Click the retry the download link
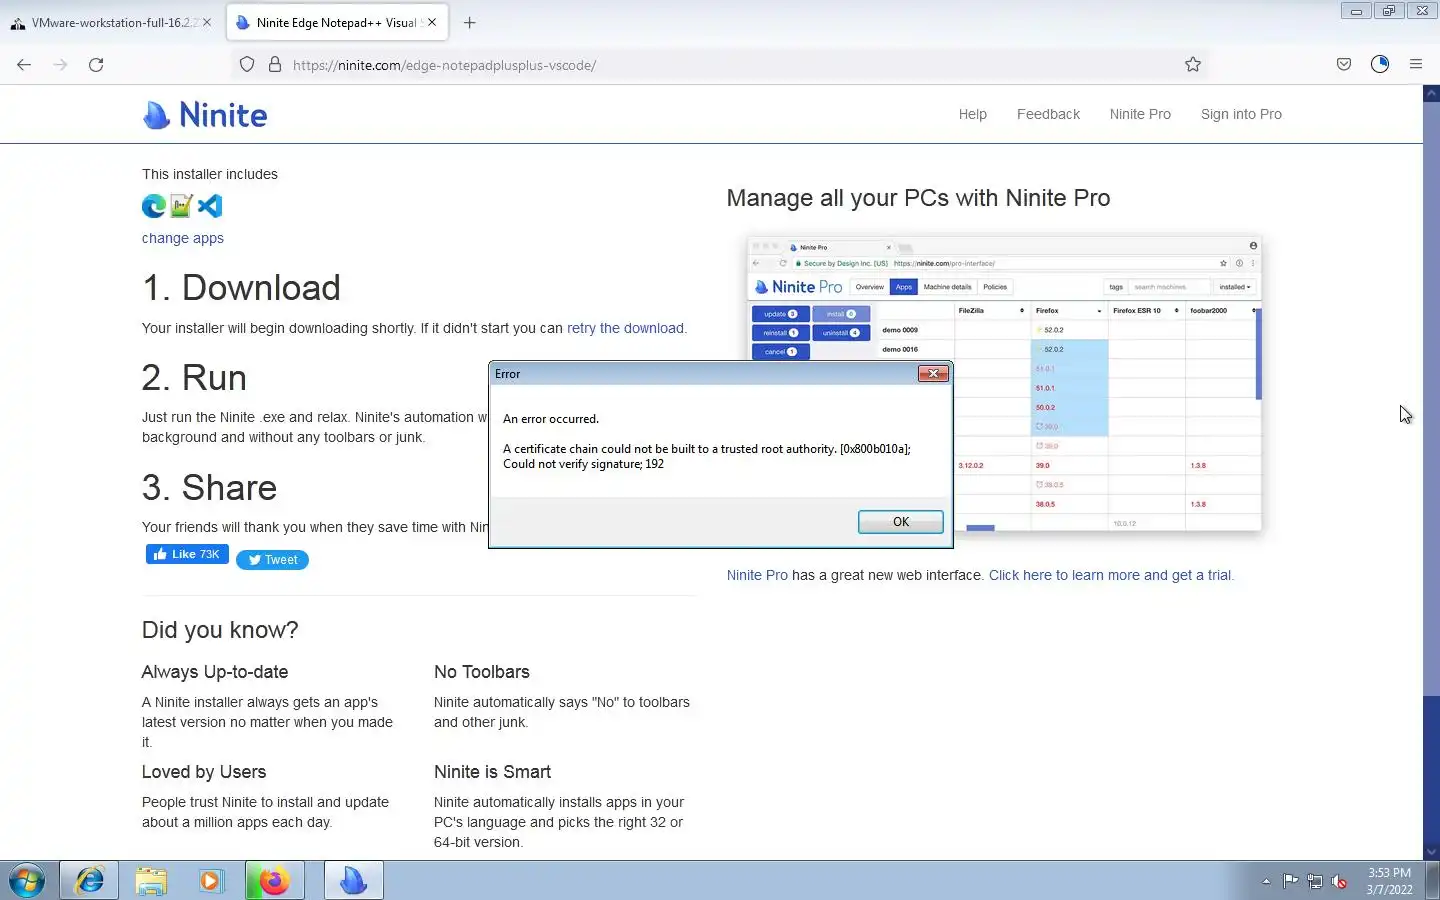1440x900 pixels. tap(625, 328)
